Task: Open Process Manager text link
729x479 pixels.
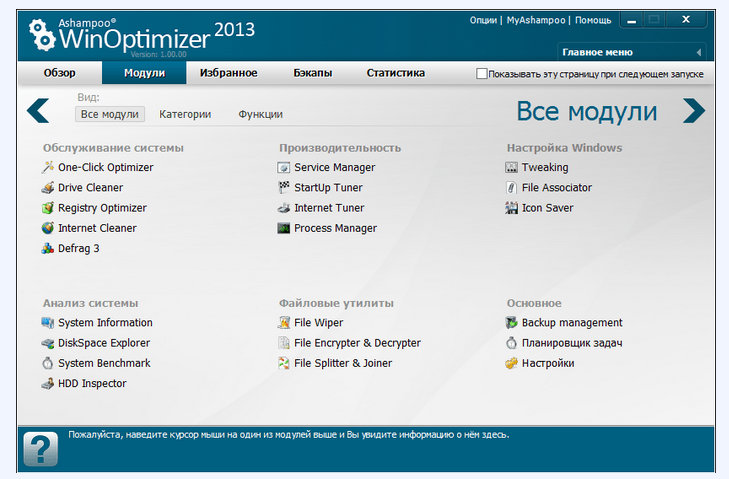Action: (336, 228)
